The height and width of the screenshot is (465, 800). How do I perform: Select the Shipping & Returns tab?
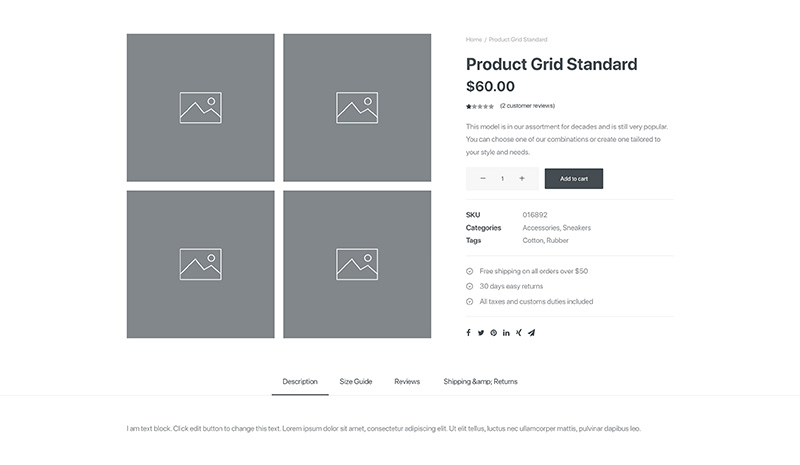pyautogui.click(x=480, y=382)
